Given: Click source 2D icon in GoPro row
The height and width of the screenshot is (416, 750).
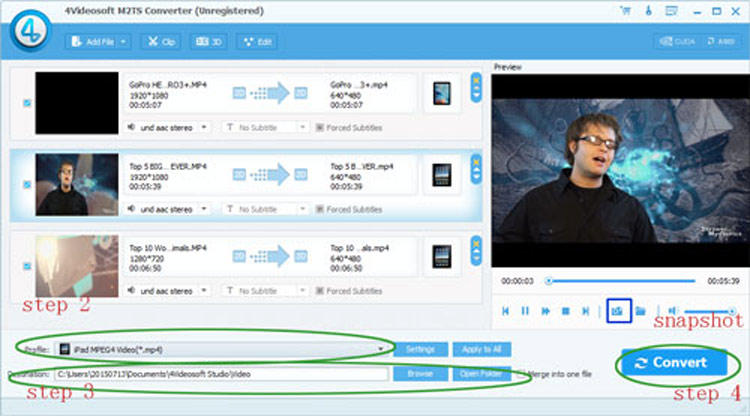Looking at the screenshot, I should point(239,93).
